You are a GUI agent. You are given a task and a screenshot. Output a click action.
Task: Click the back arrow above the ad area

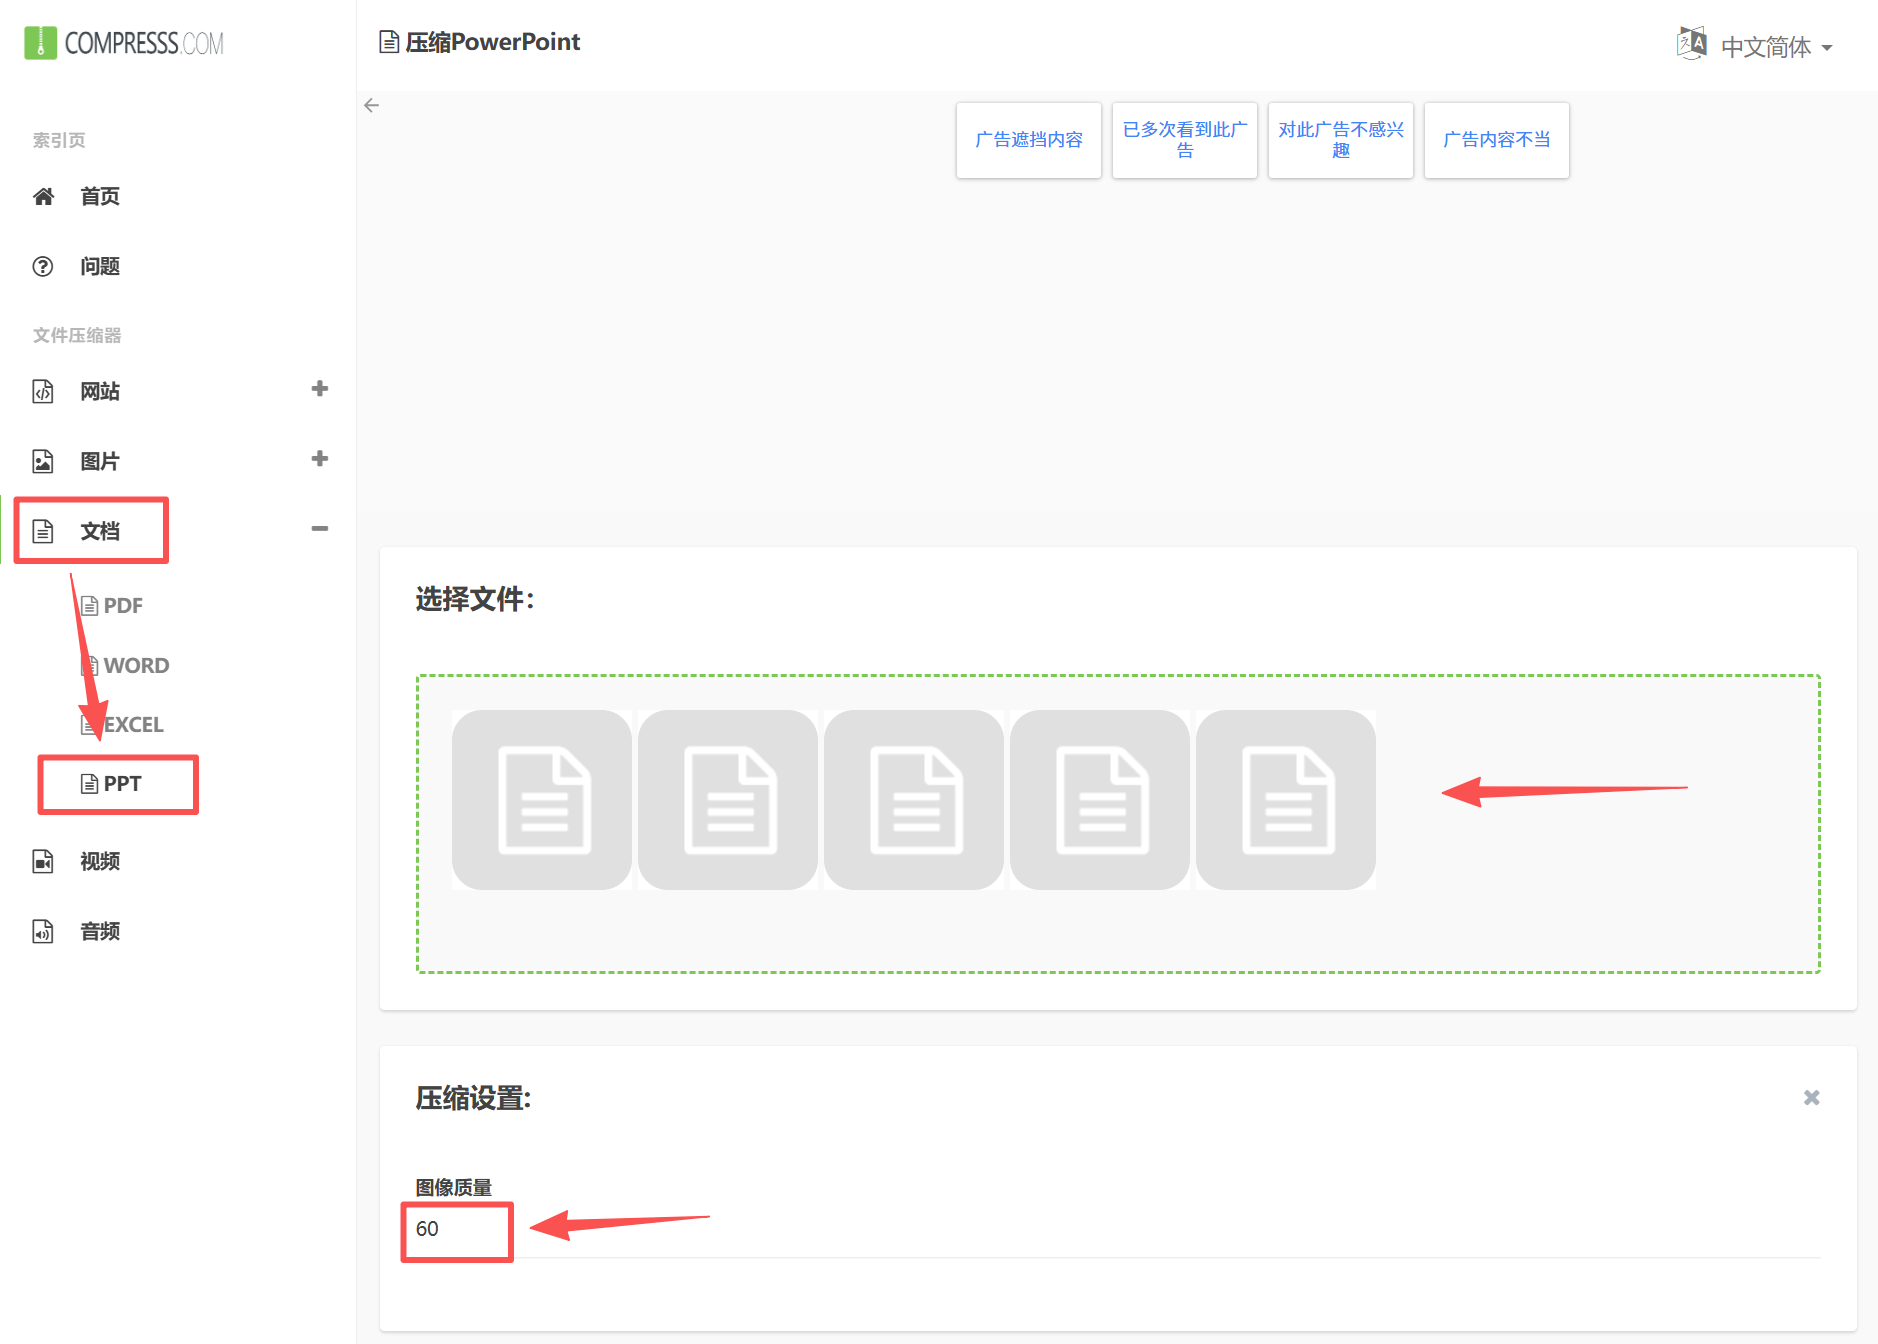[x=371, y=105]
